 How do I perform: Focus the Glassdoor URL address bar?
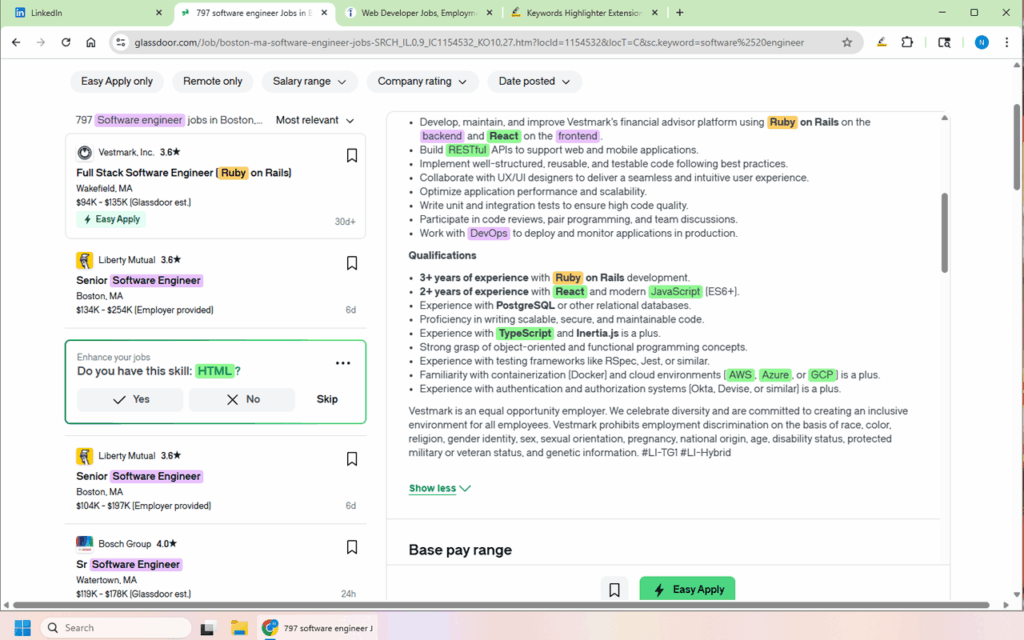click(x=469, y=42)
